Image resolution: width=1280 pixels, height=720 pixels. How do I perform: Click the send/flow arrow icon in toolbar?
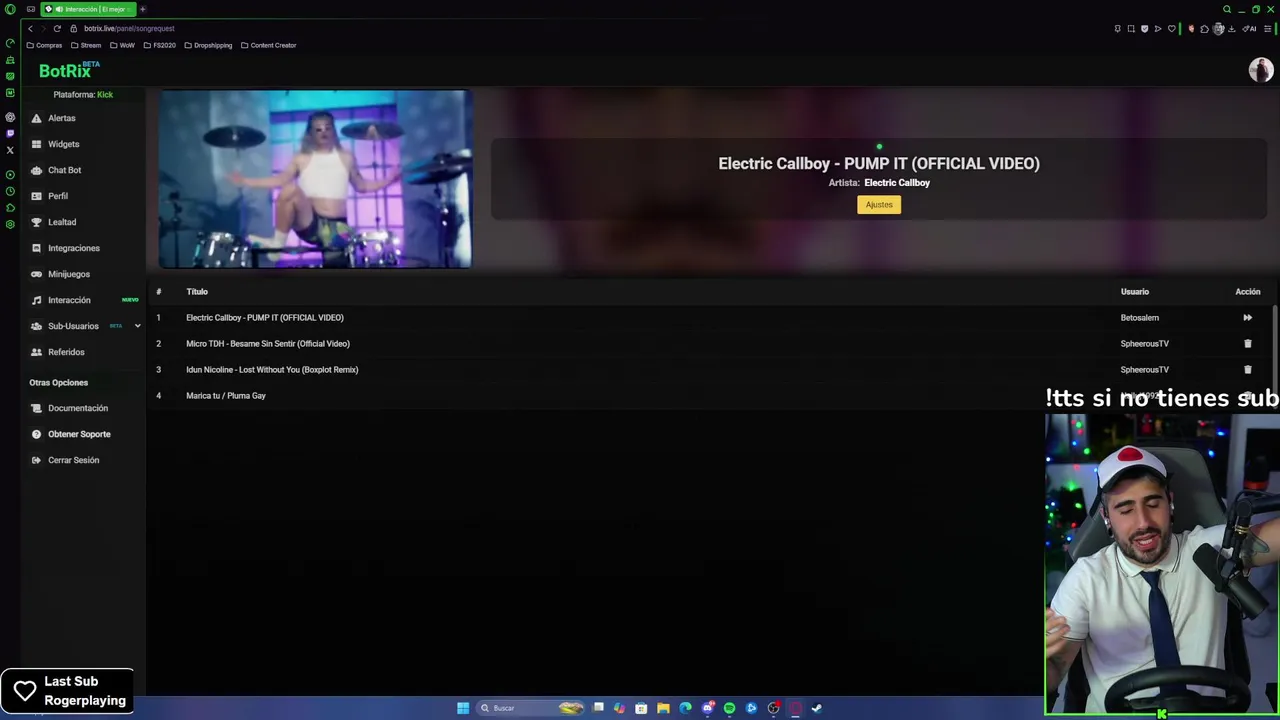tap(1158, 29)
